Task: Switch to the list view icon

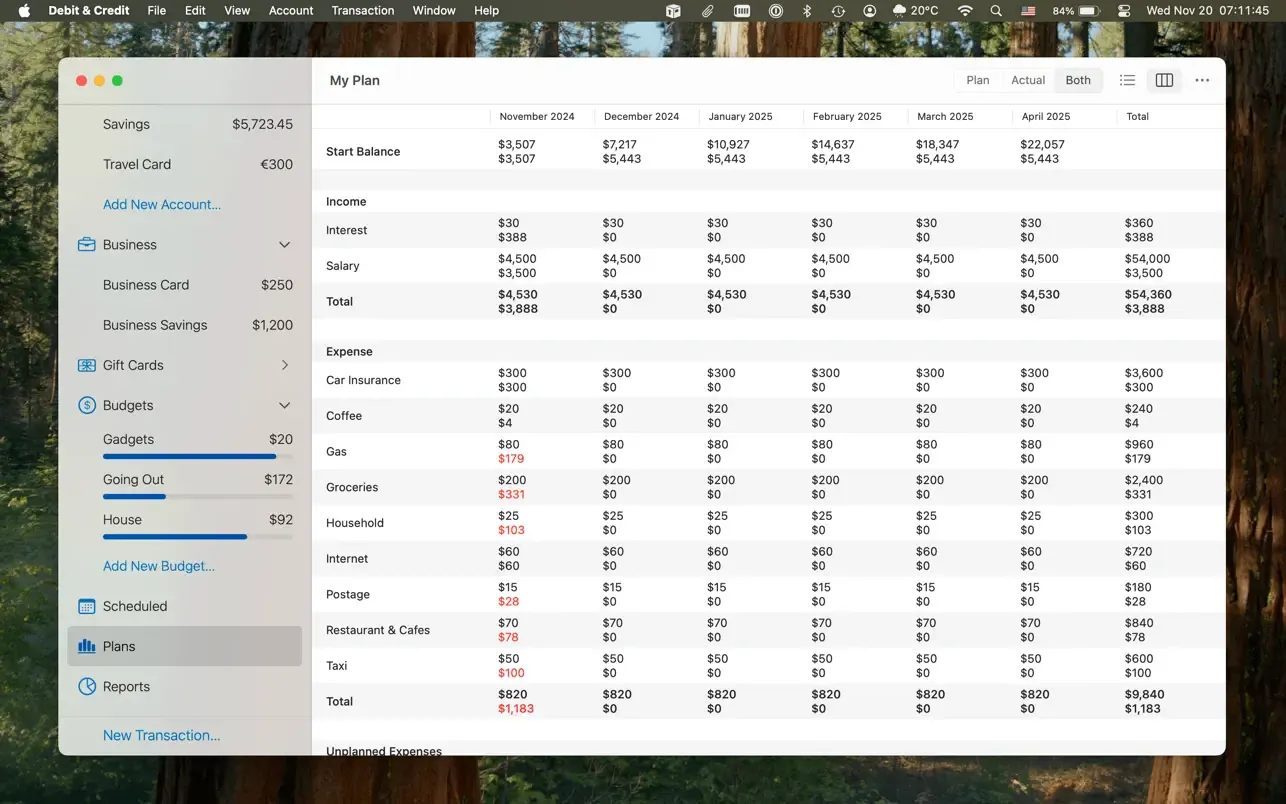Action: click(x=1127, y=80)
